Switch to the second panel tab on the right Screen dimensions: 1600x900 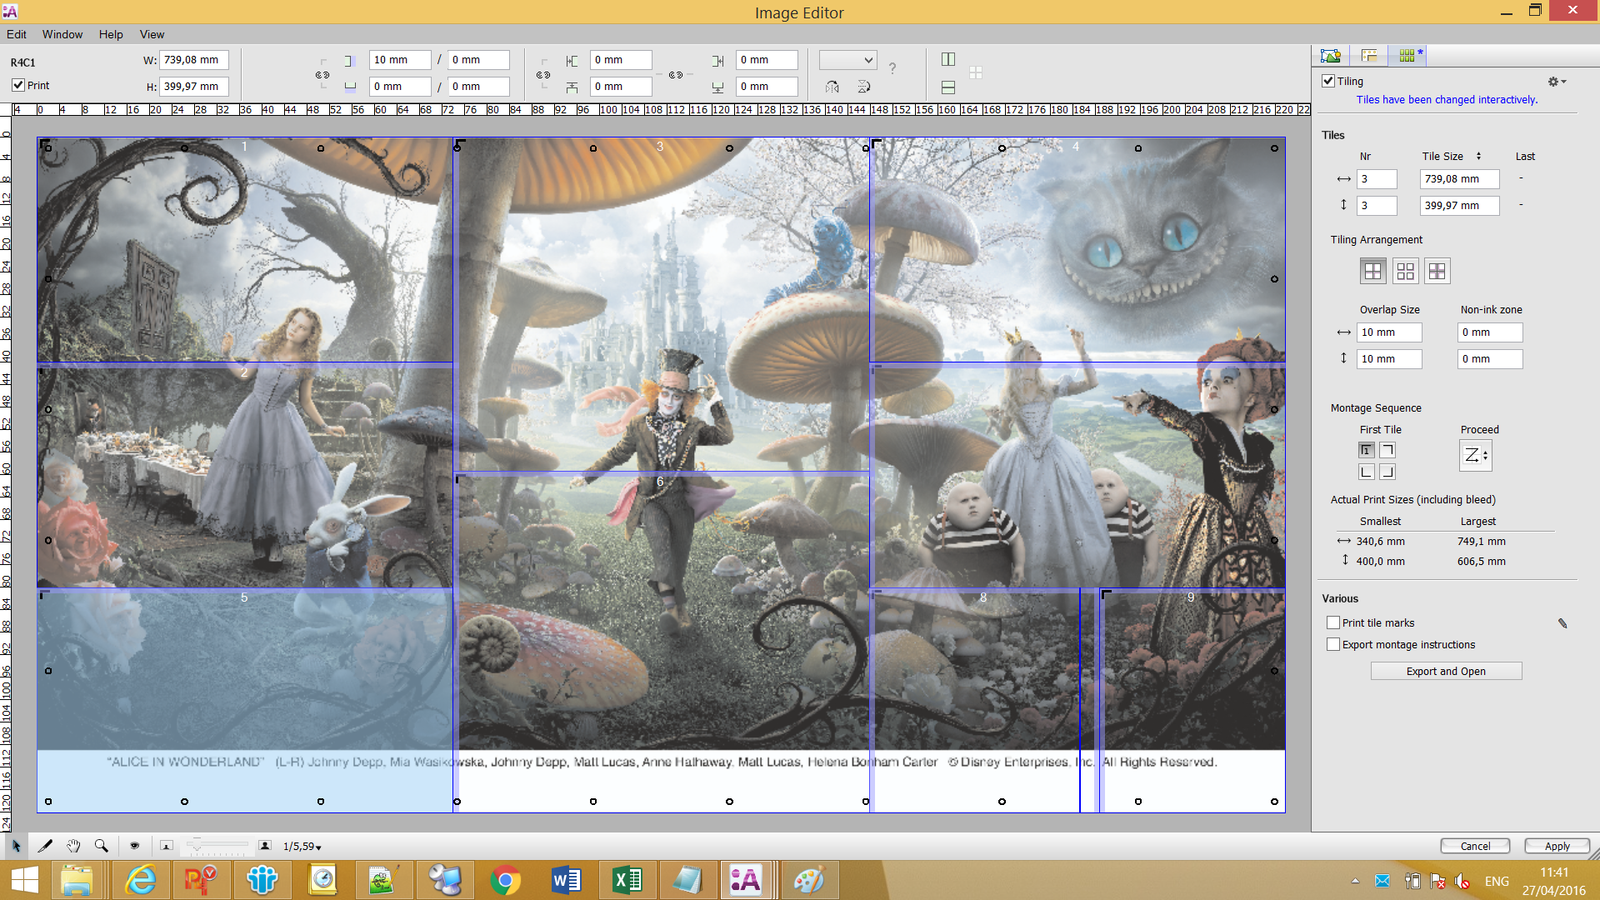pos(1368,56)
